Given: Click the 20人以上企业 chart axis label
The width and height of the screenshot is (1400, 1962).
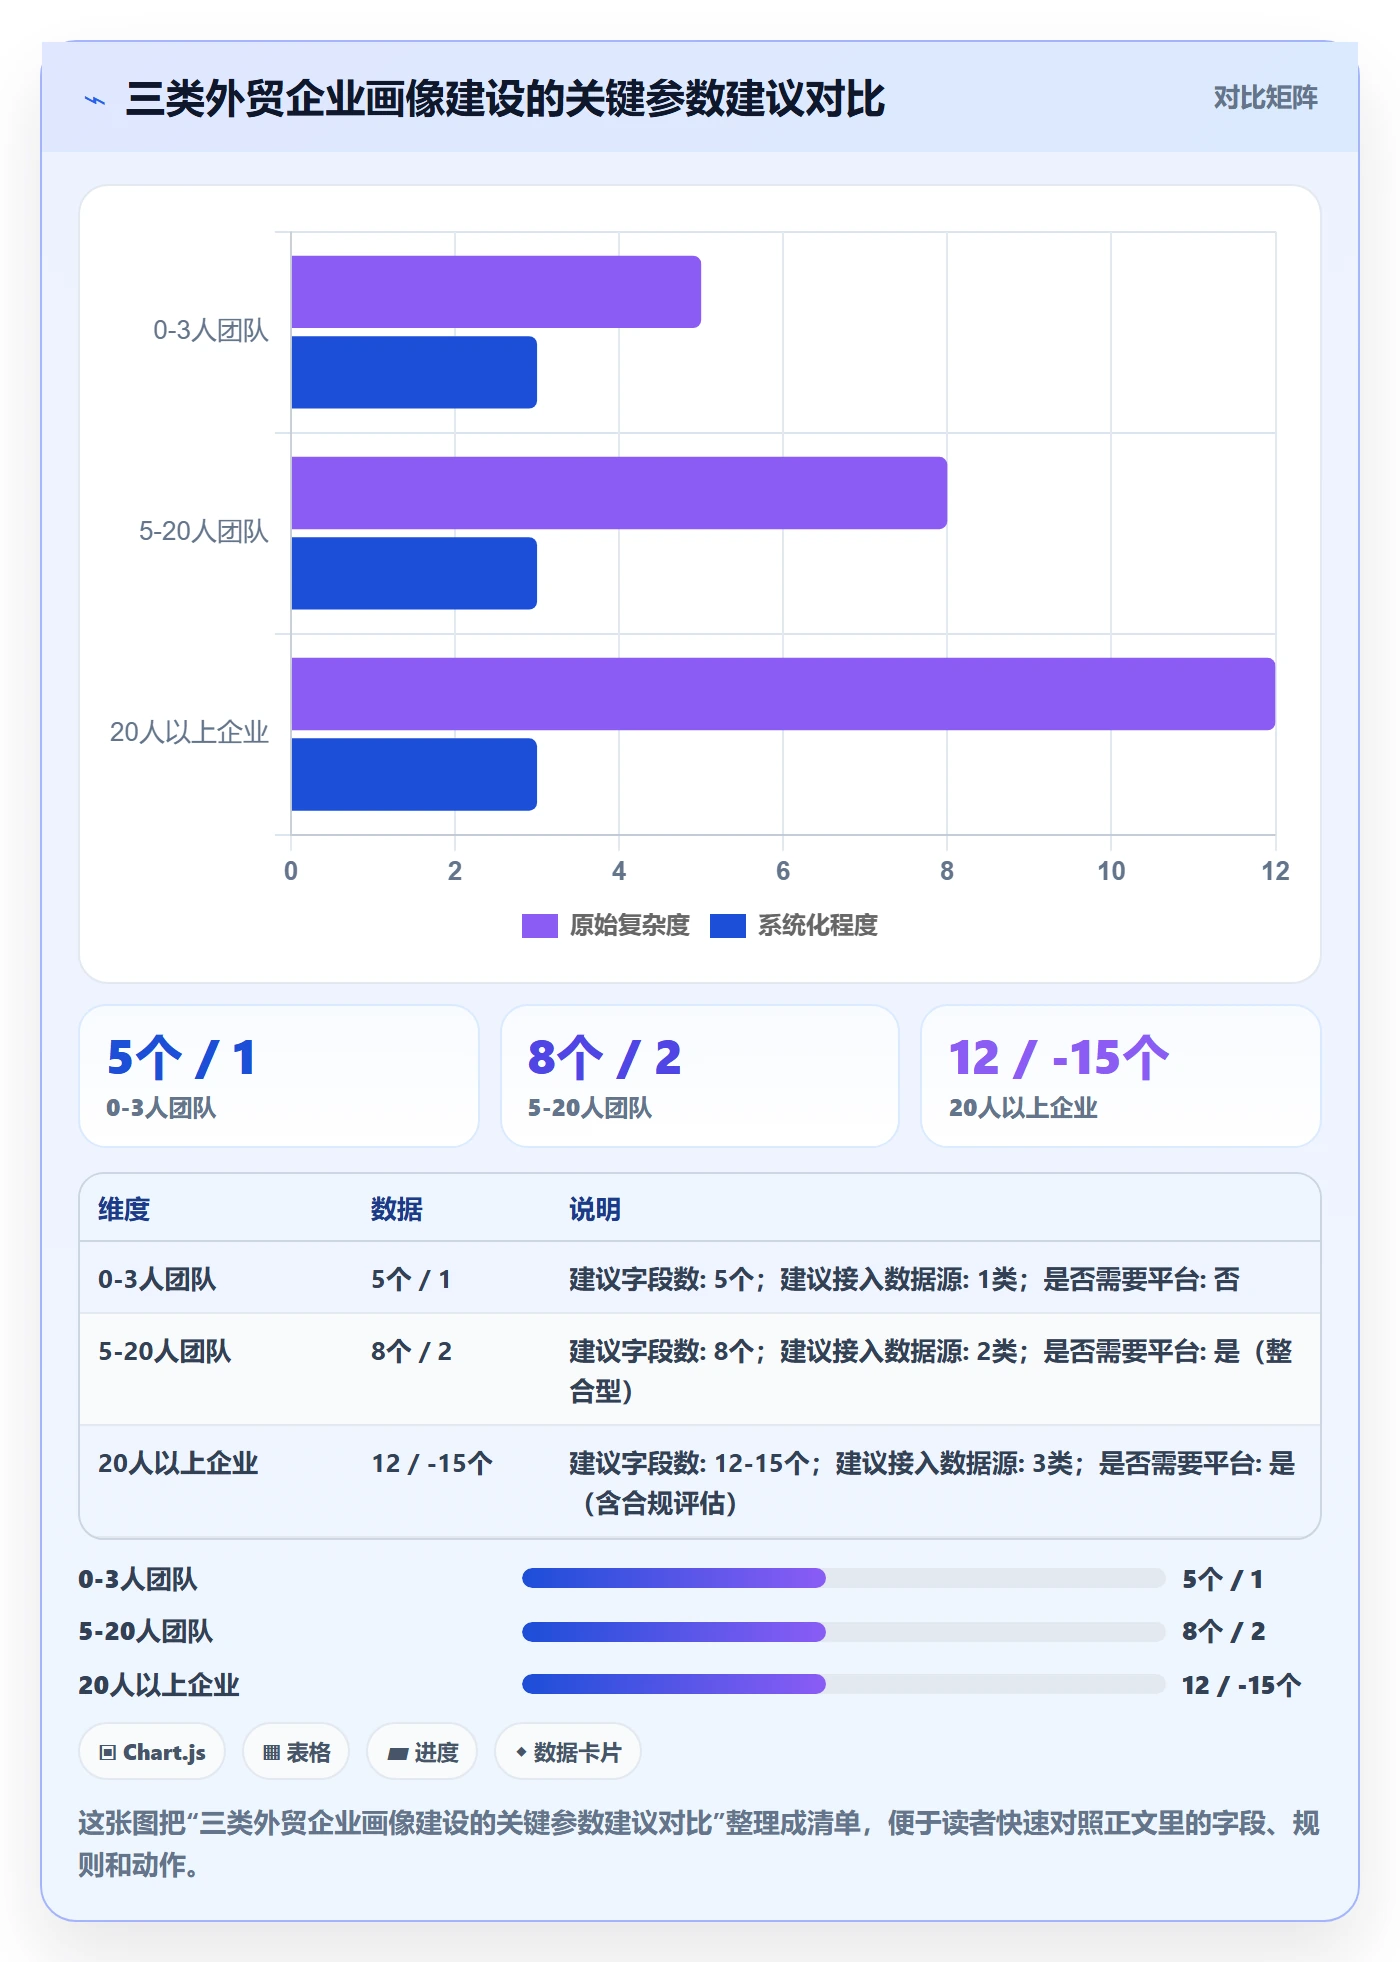Looking at the screenshot, I should (x=189, y=733).
